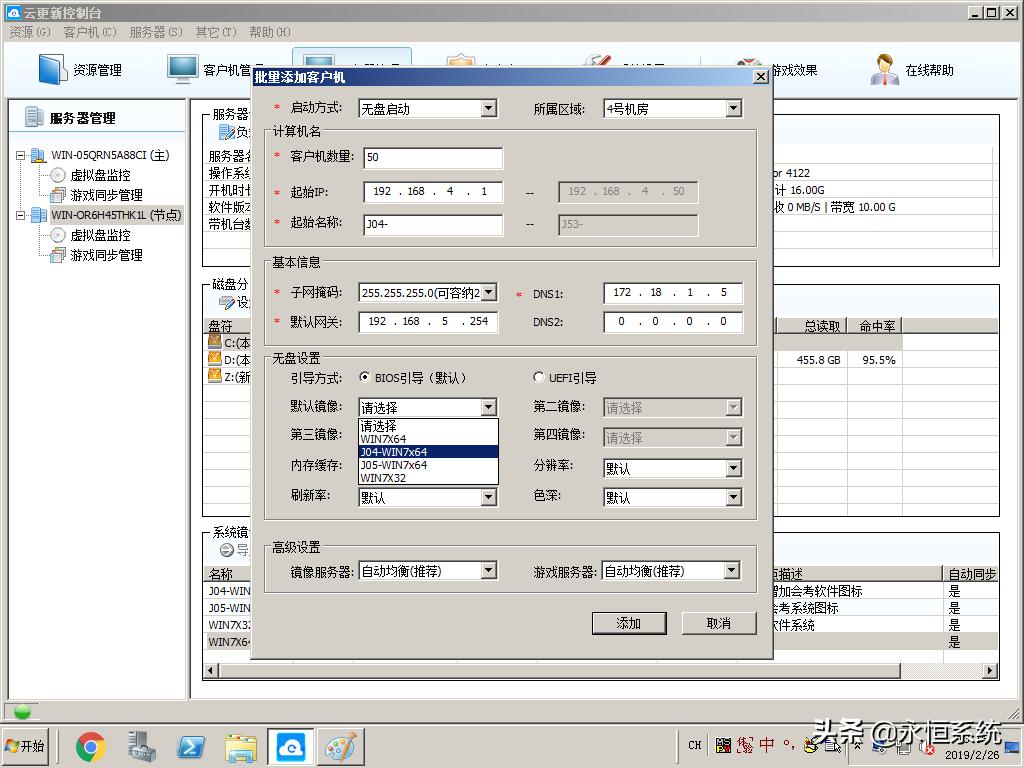Click the 客户机数量 input field

coord(432,157)
